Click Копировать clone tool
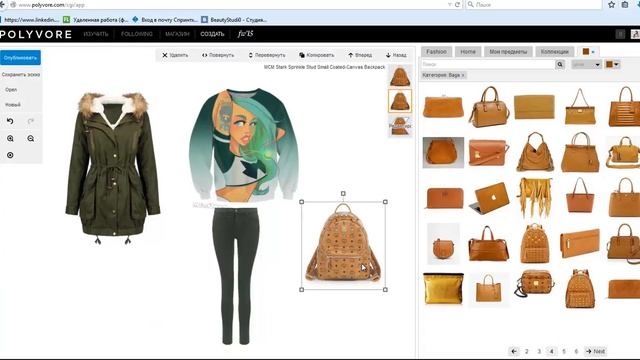640x360 pixels. point(317,55)
